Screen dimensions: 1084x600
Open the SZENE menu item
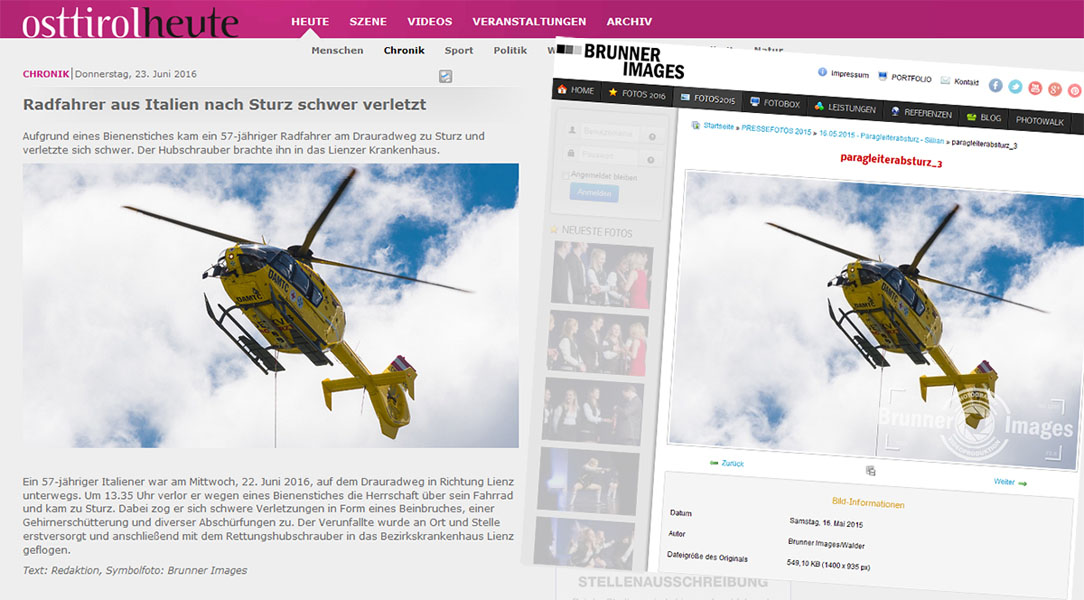pos(368,21)
